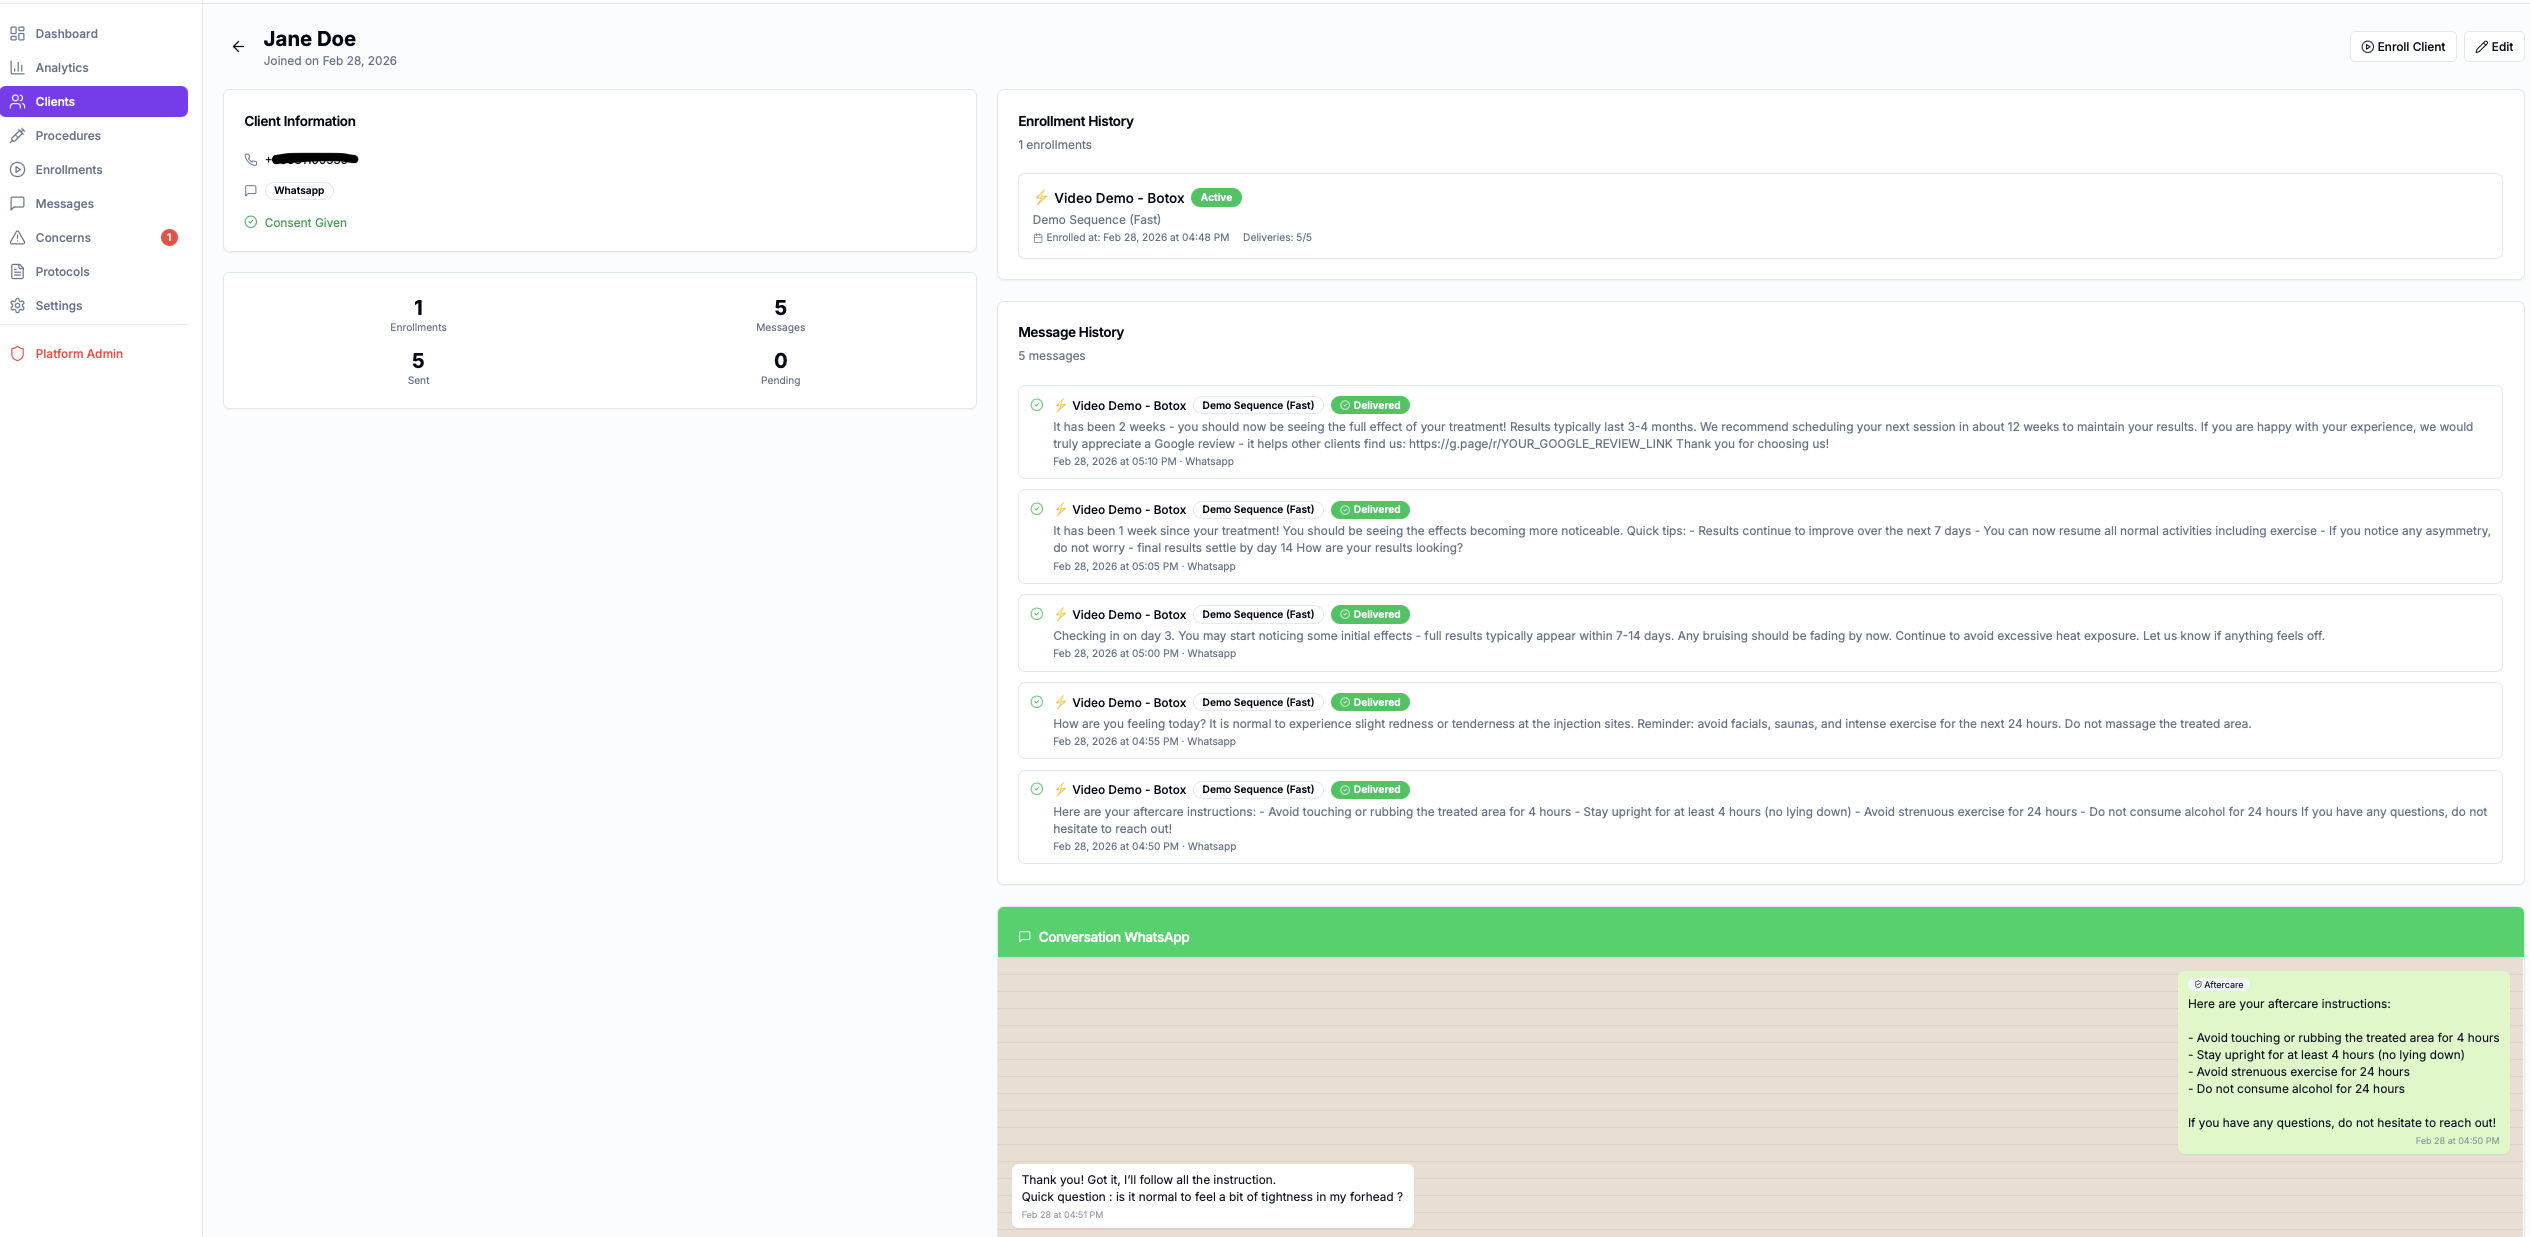Toggle the delivered check on the aftercare message

[x=1037, y=788]
